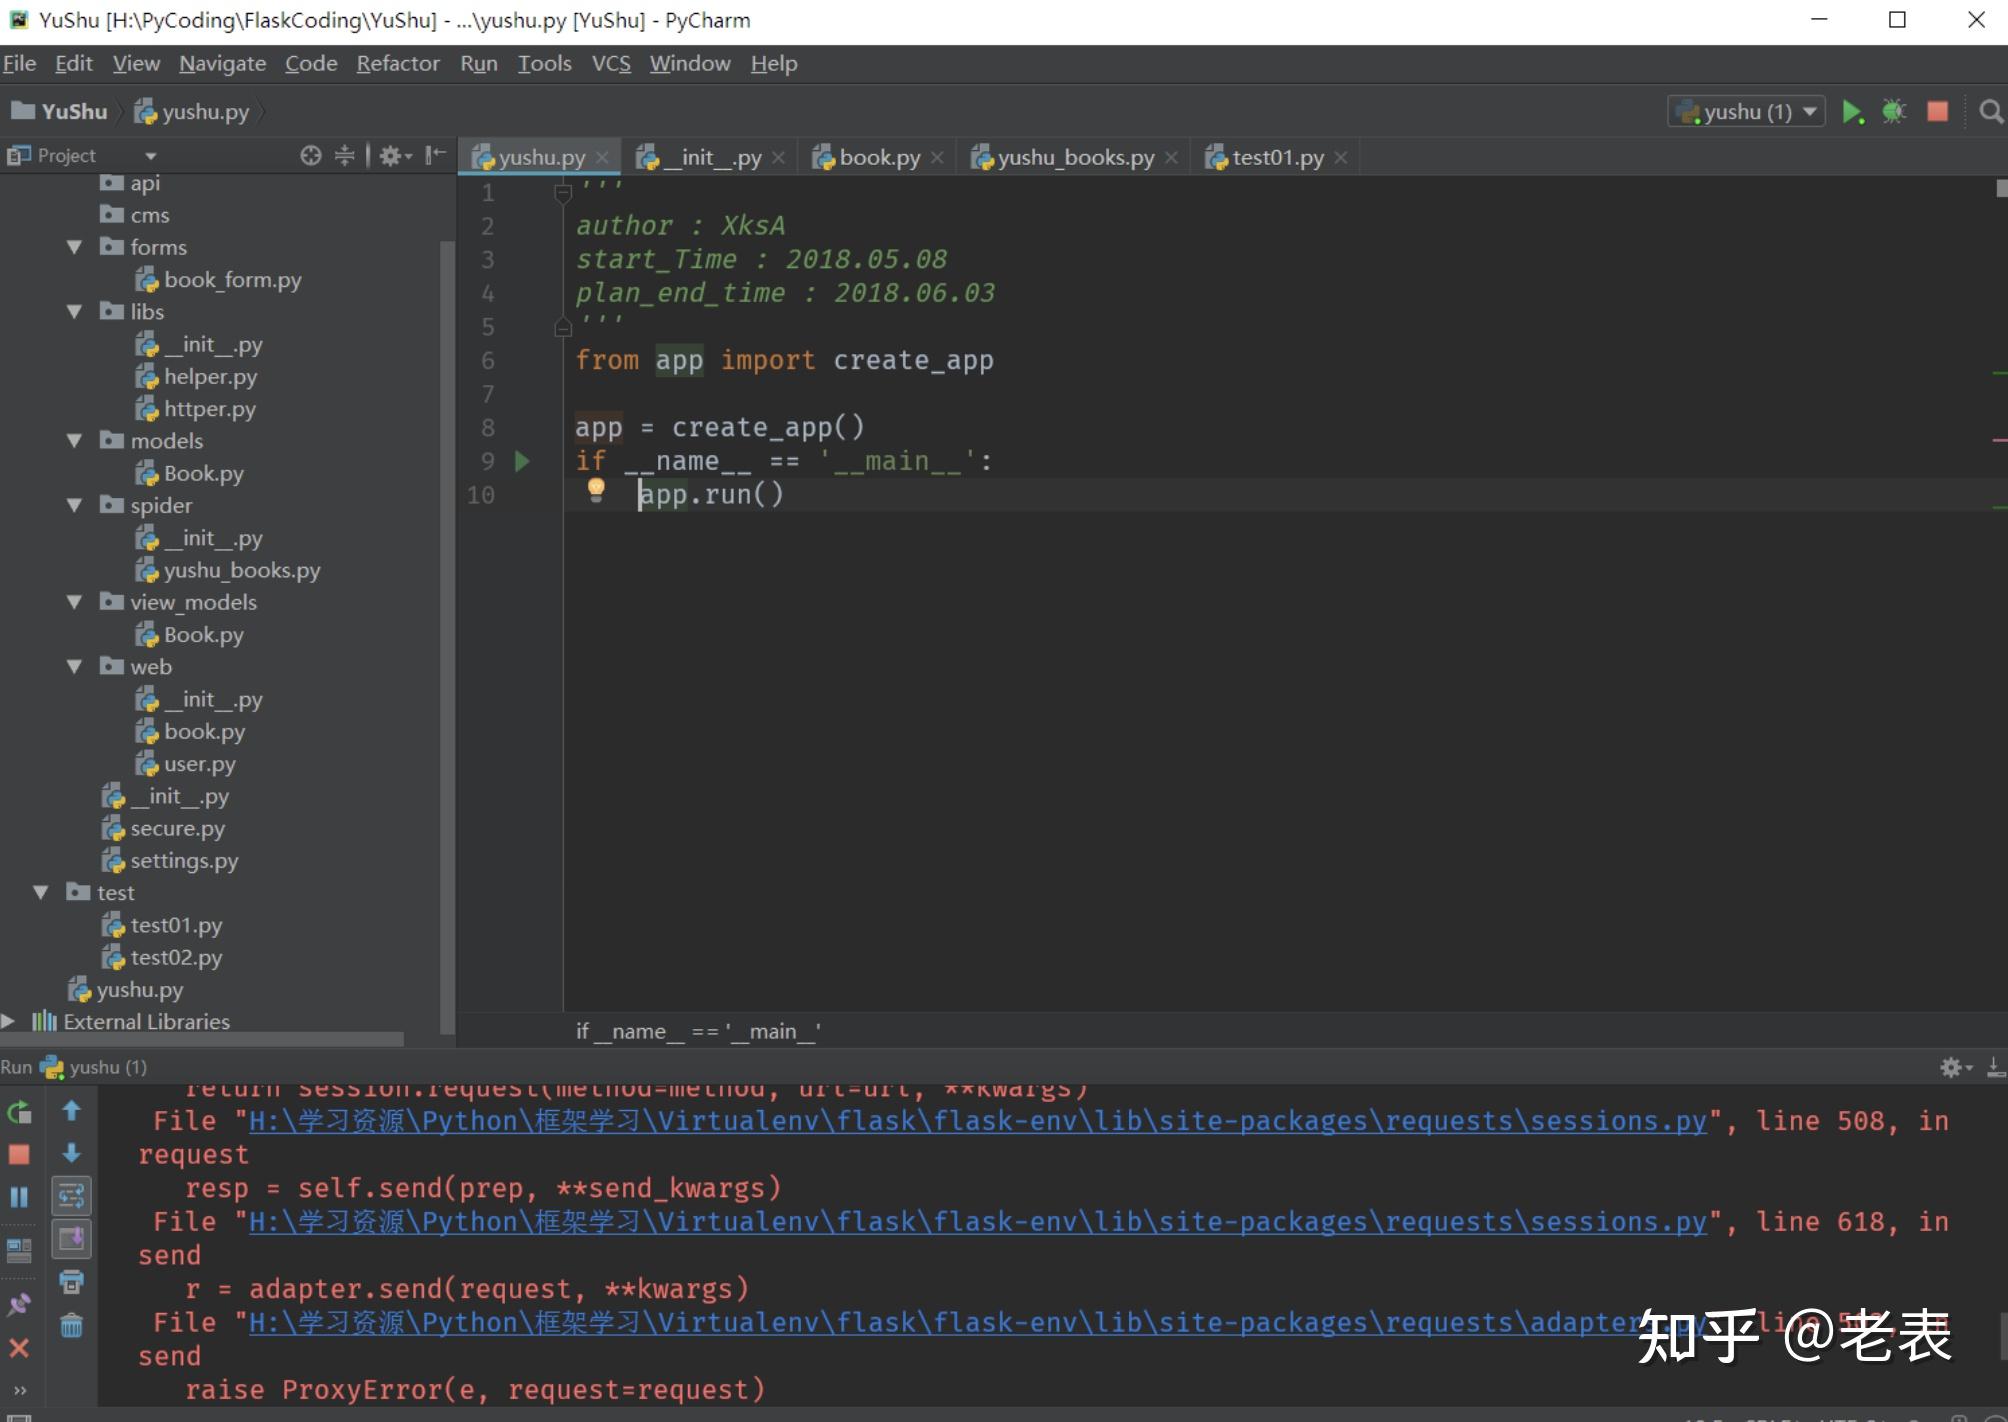2008x1422 pixels.
Task: Expand External Libraries in Project panel
Action: [8, 1021]
